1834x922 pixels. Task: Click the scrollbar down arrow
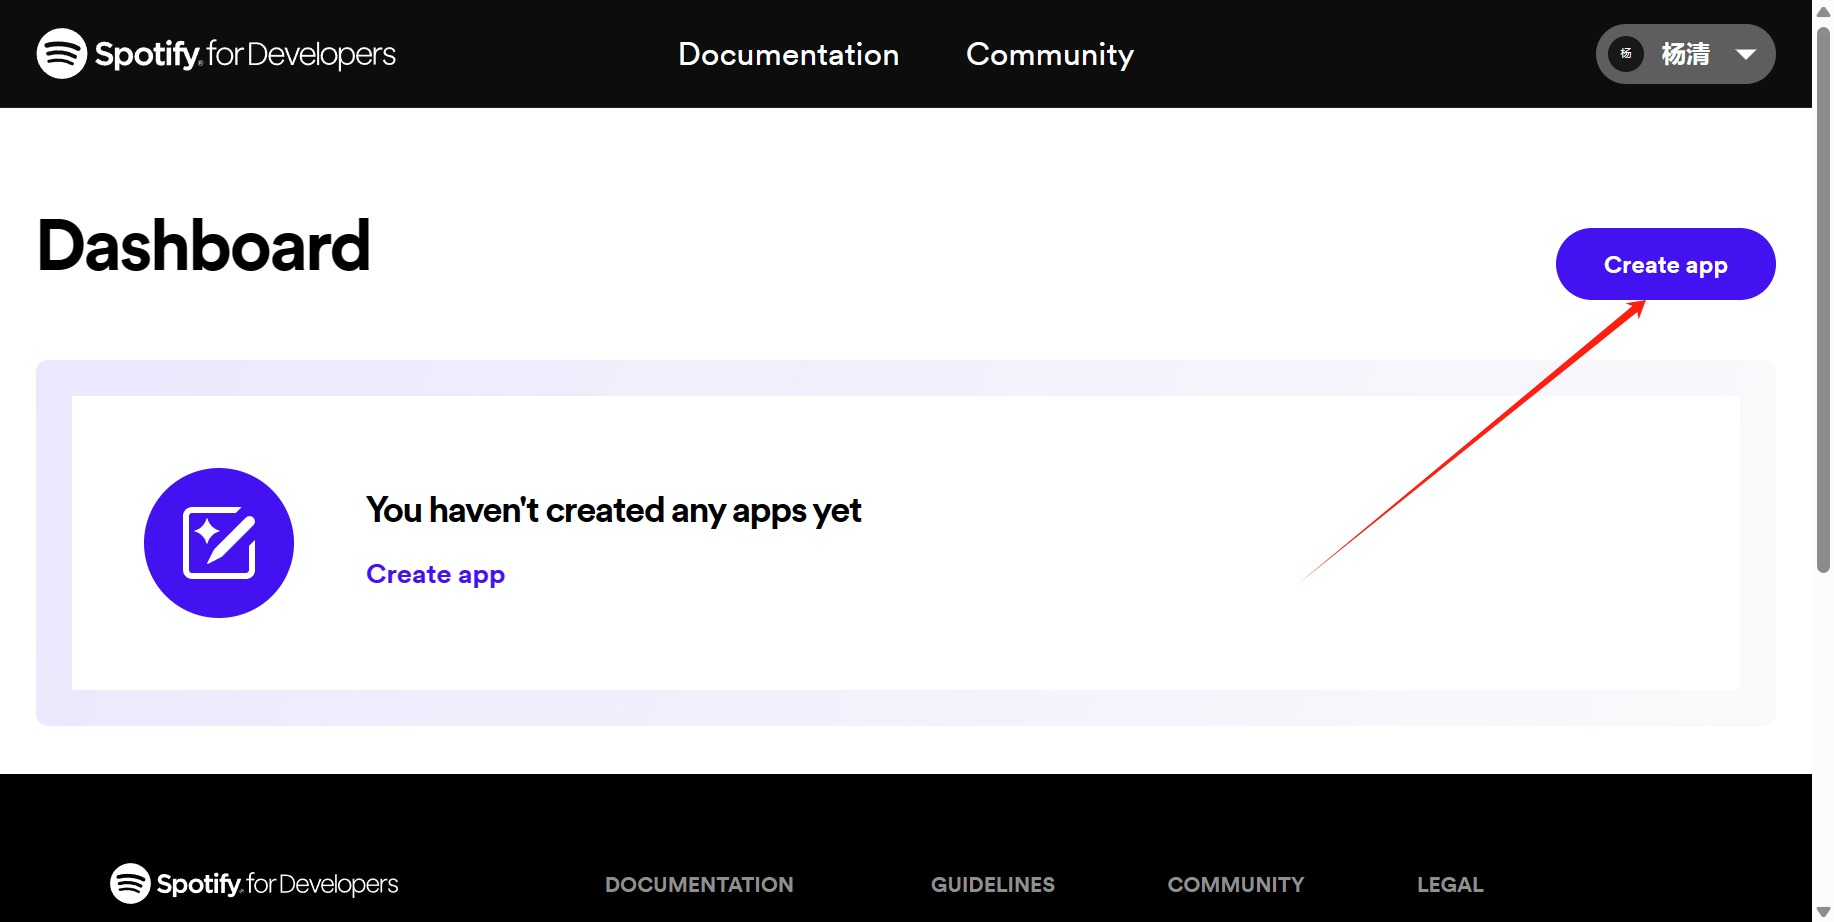coord(1823,911)
